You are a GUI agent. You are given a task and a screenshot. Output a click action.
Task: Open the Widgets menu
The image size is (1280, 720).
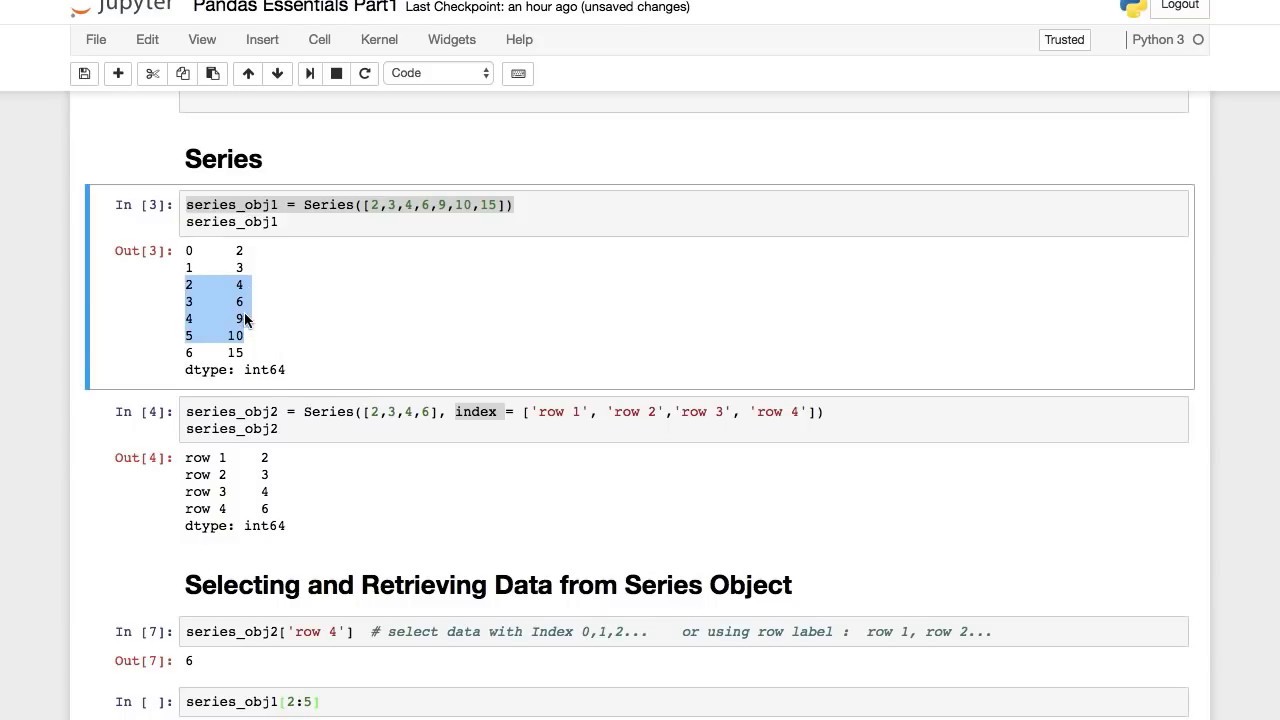pyautogui.click(x=452, y=40)
